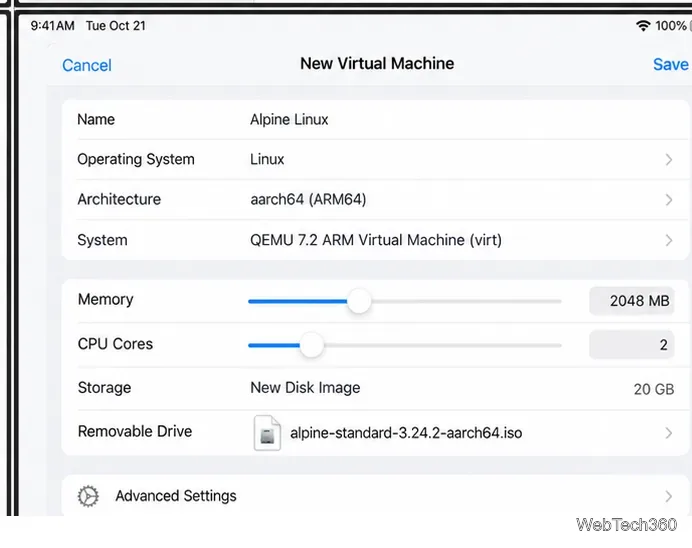692x548 pixels.
Task: Open the Operating System chevron
Action: pos(669,159)
